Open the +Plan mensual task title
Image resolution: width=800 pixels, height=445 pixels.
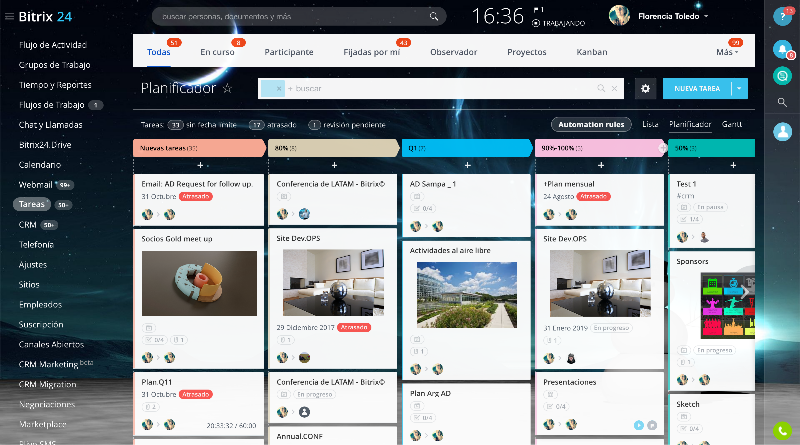[x=569, y=184]
